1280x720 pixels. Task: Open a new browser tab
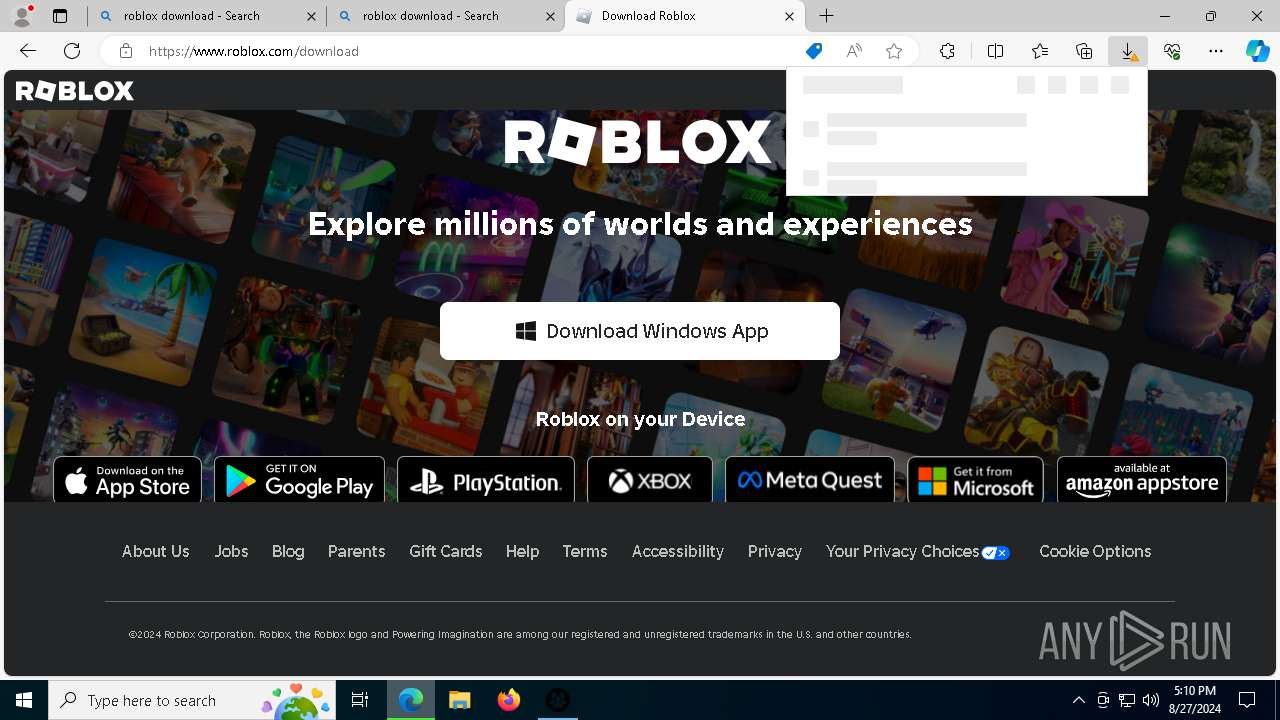click(x=826, y=16)
